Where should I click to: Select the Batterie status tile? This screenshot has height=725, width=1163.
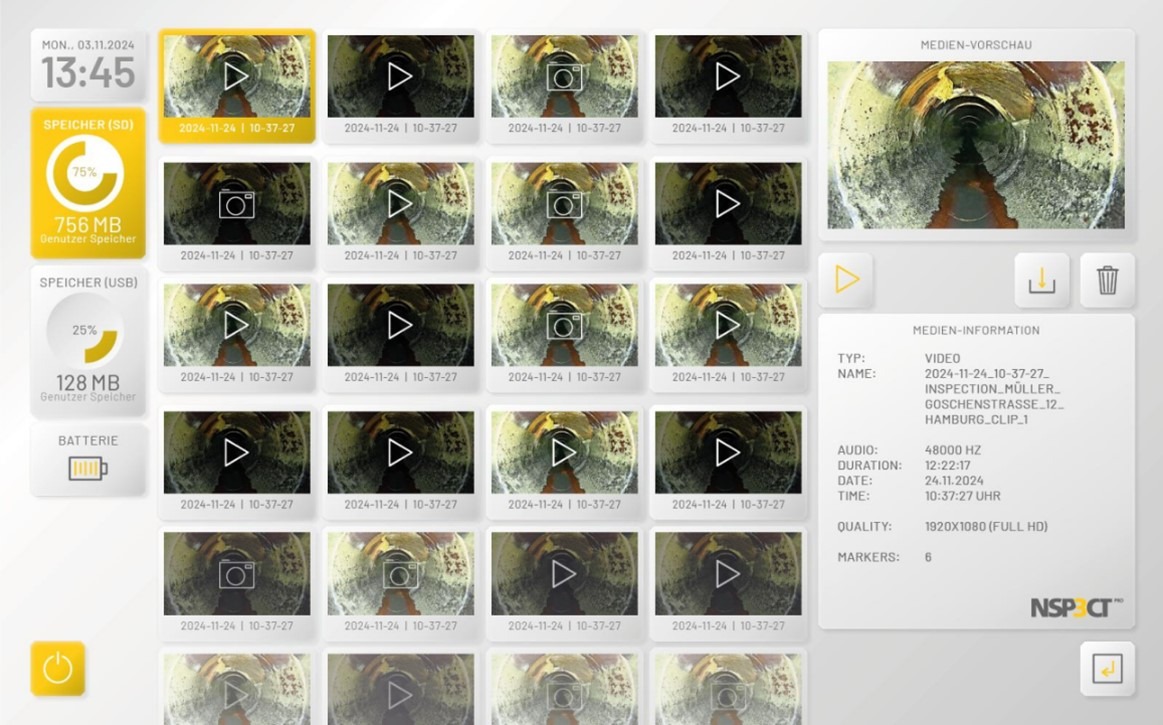tap(88, 459)
